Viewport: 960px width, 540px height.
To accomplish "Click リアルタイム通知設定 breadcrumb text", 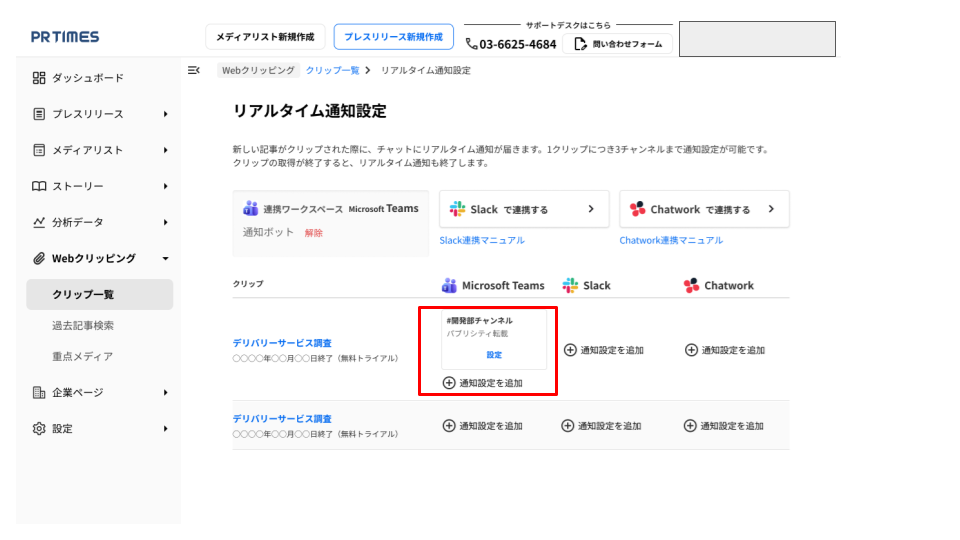I will 426,70.
